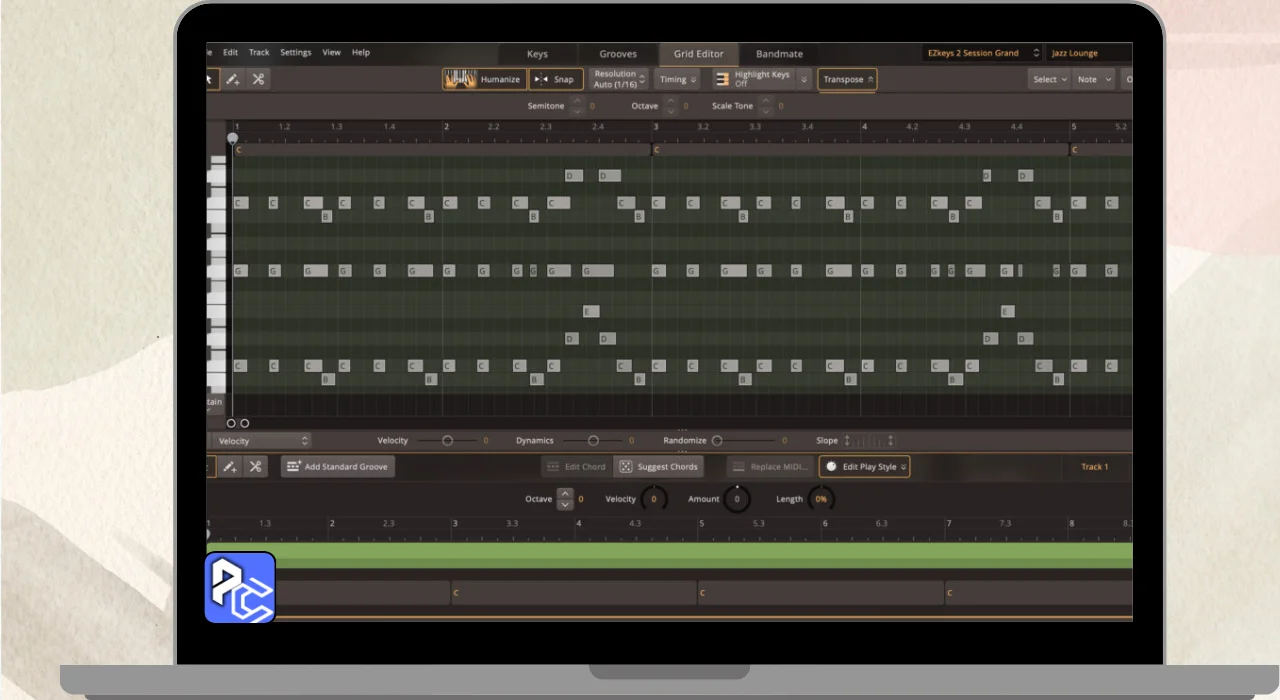
Task: Select the pencil draw tool in Grid Editor toolbar
Action: click(232, 79)
